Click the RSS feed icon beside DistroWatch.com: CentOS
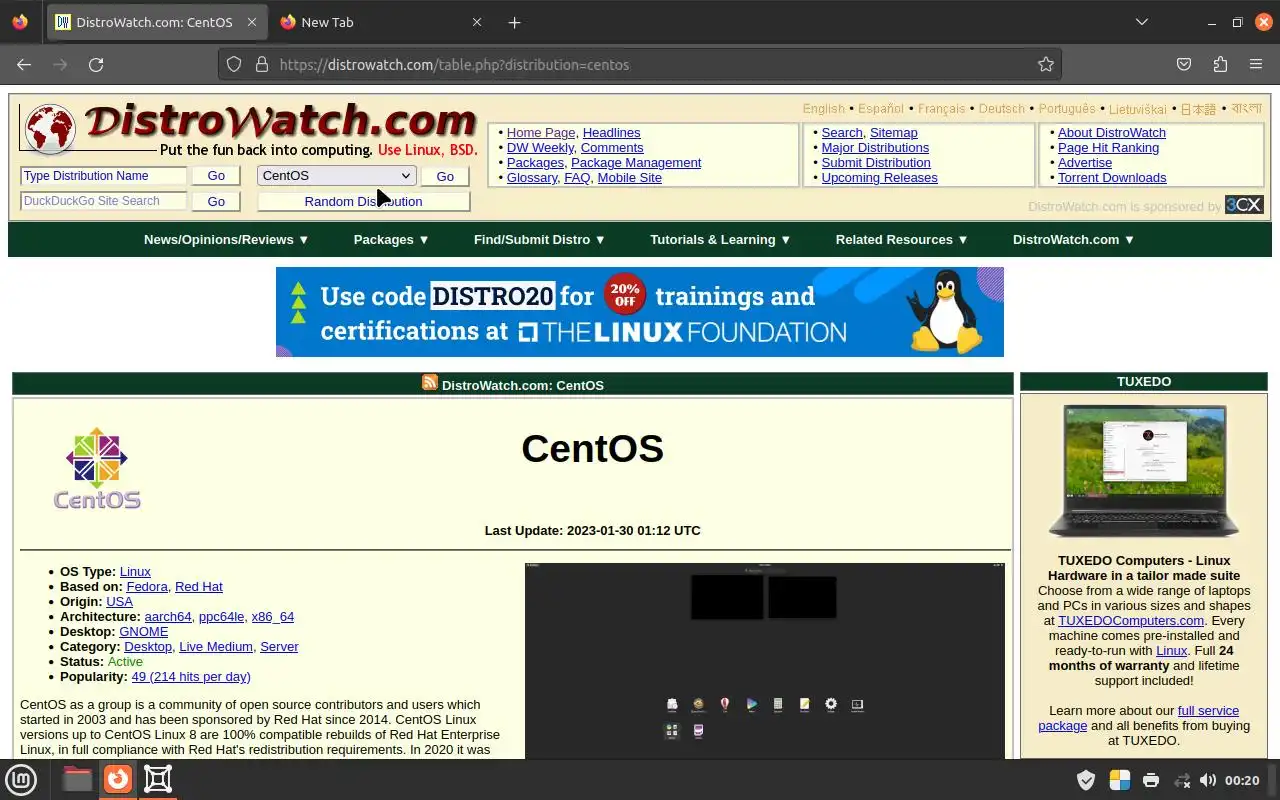The width and height of the screenshot is (1280, 800). click(430, 383)
